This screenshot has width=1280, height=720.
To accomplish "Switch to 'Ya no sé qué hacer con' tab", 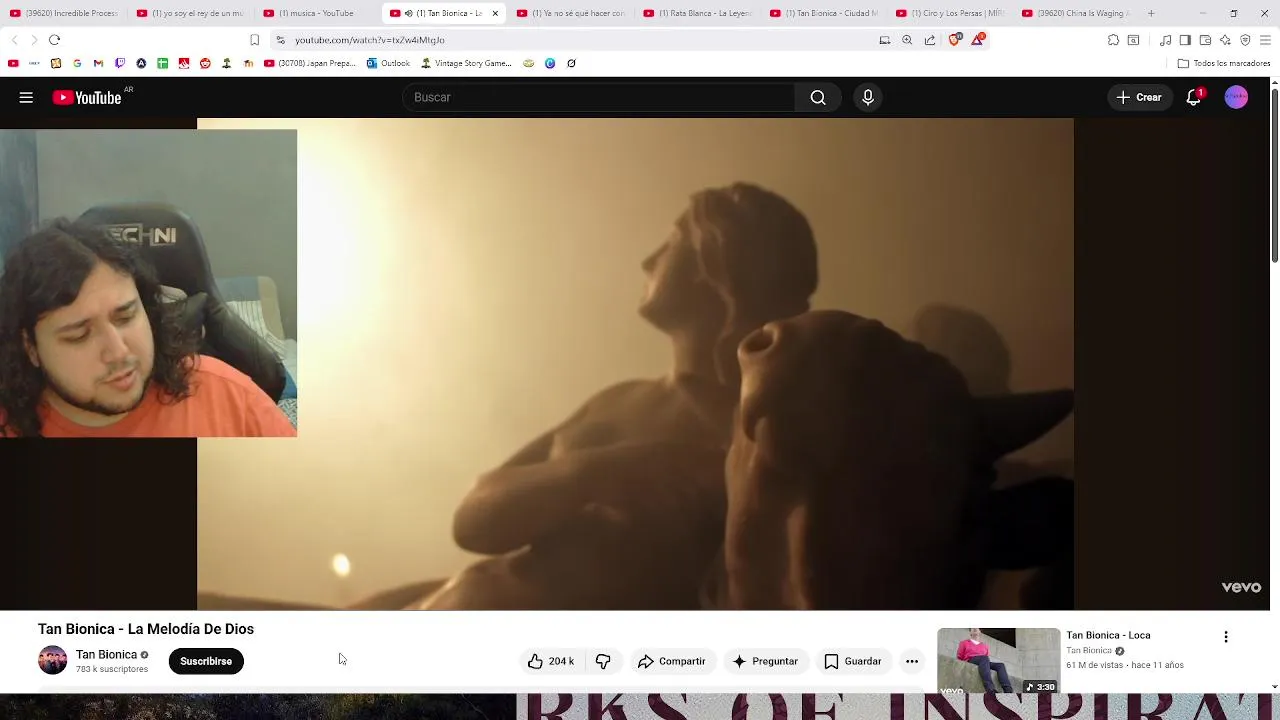I will pos(570,13).
